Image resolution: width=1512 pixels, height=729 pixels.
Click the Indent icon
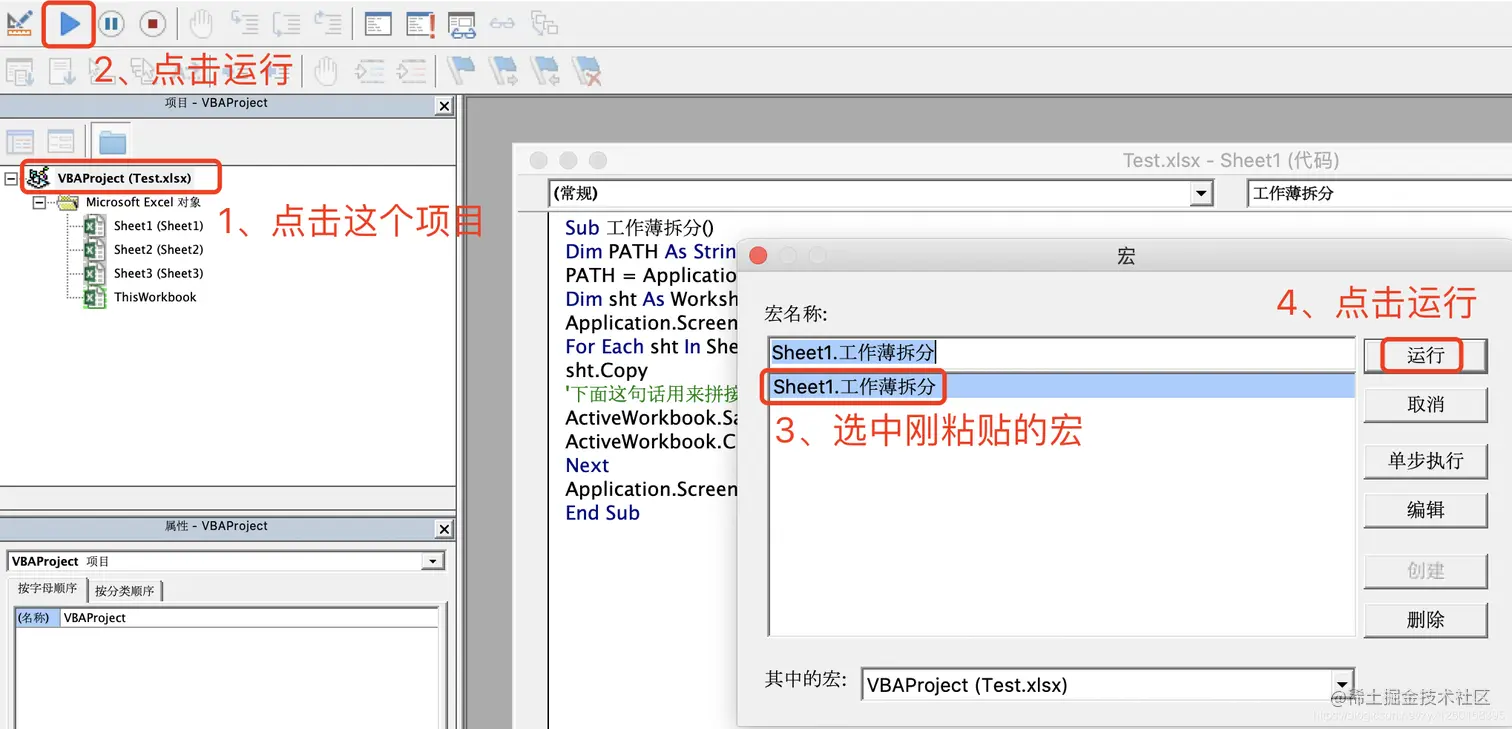click(369, 71)
